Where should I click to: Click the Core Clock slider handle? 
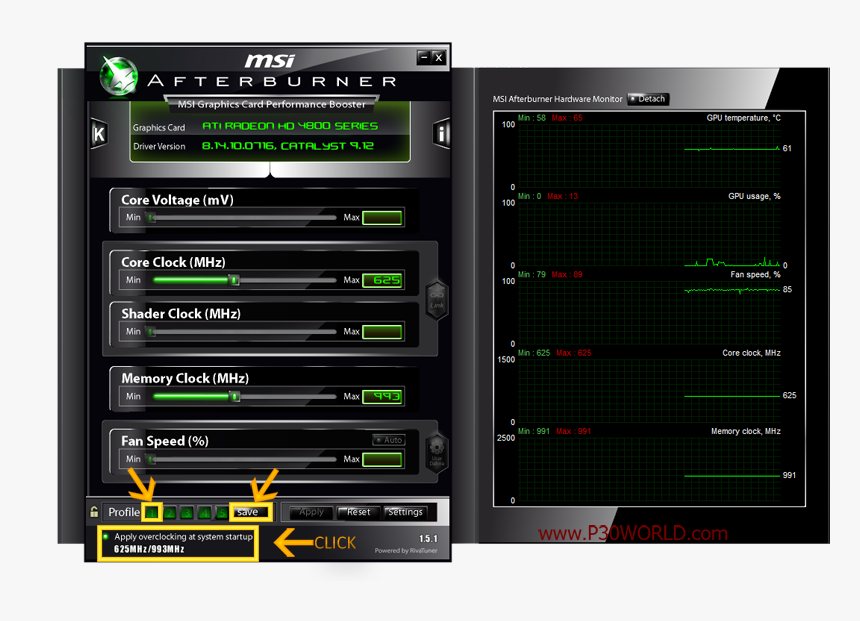pos(234,280)
